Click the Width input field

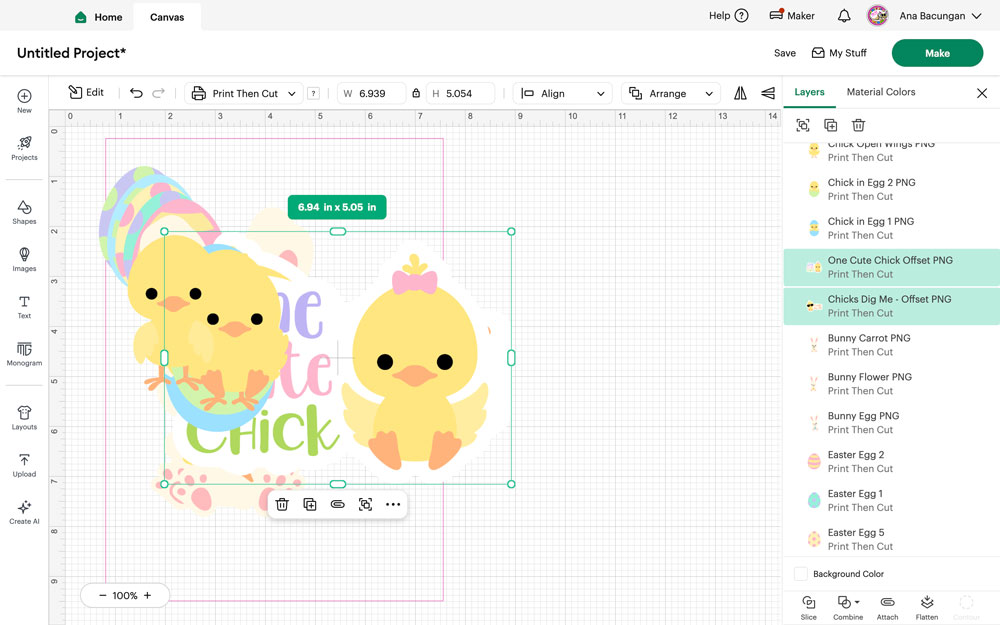pyautogui.click(x=372, y=93)
